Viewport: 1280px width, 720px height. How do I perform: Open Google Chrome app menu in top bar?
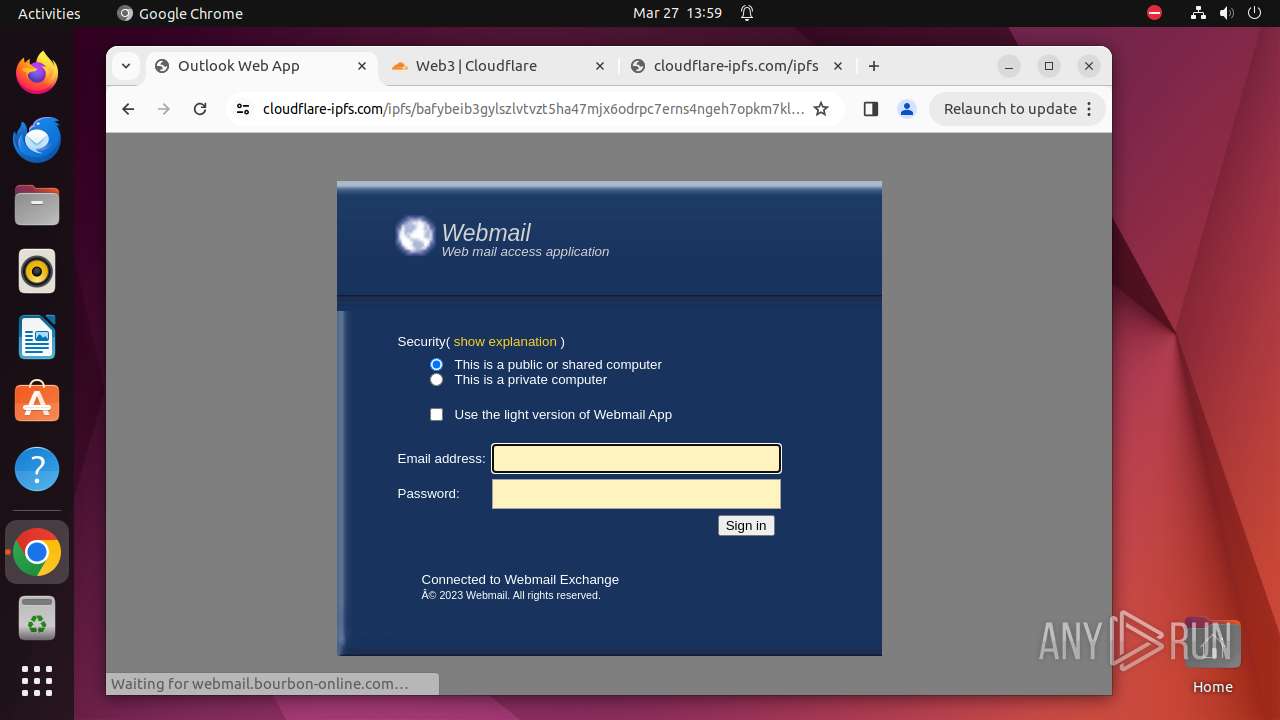[x=180, y=13]
